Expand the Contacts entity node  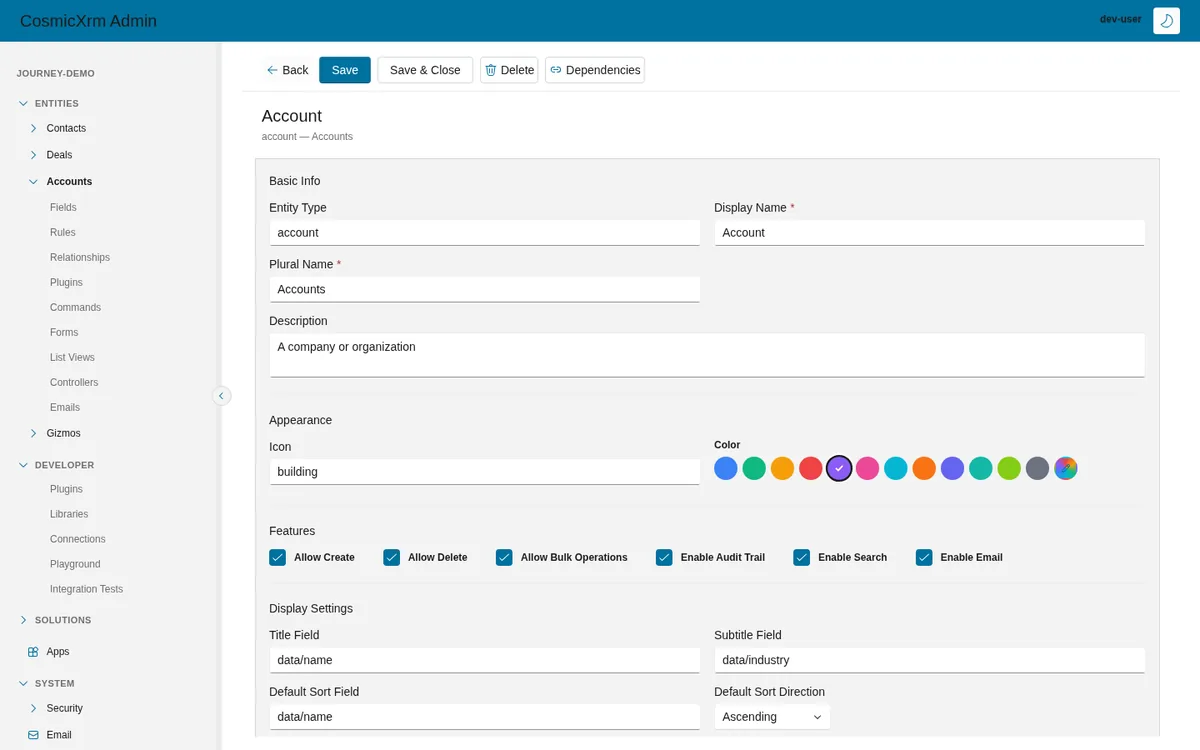34,128
